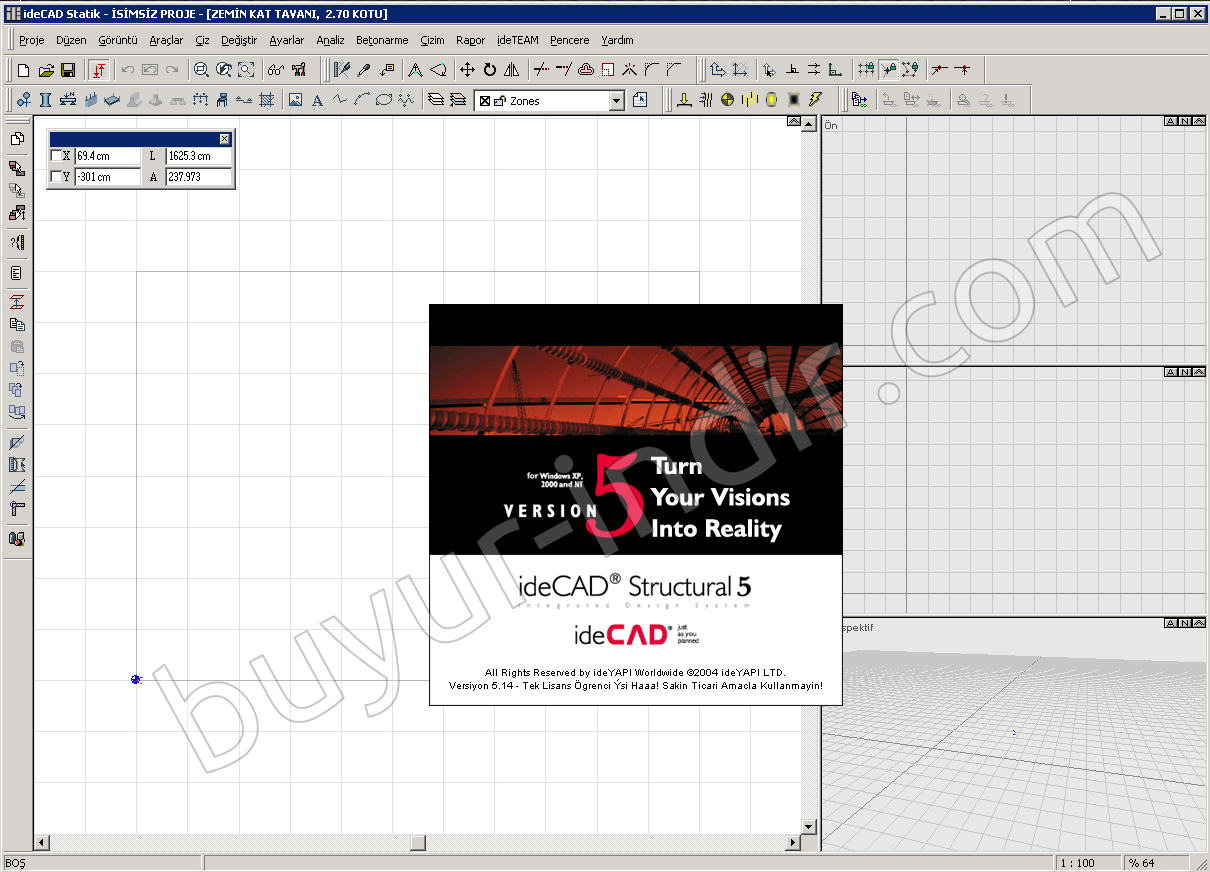This screenshot has height=872, width=1210.
Task: Click the yellow stamp icon after the Zones toolbar
Action: pyautogui.click(x=684, y=100)
